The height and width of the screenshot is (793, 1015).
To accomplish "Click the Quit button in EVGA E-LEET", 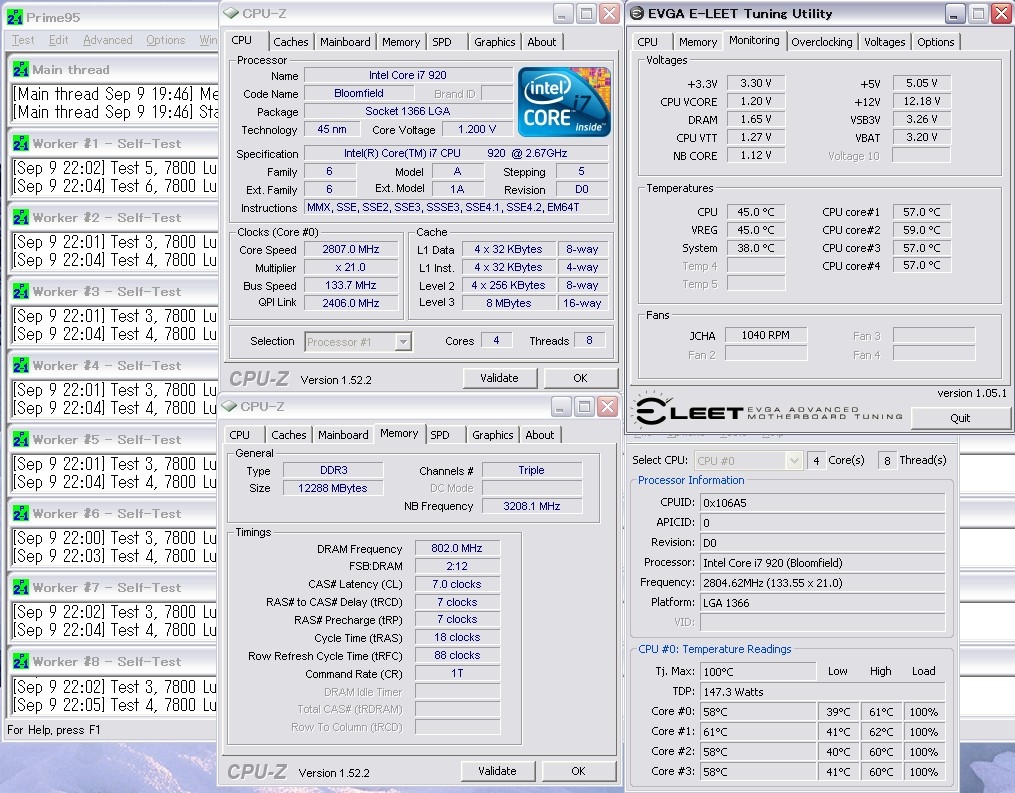I will pos(960,418).
